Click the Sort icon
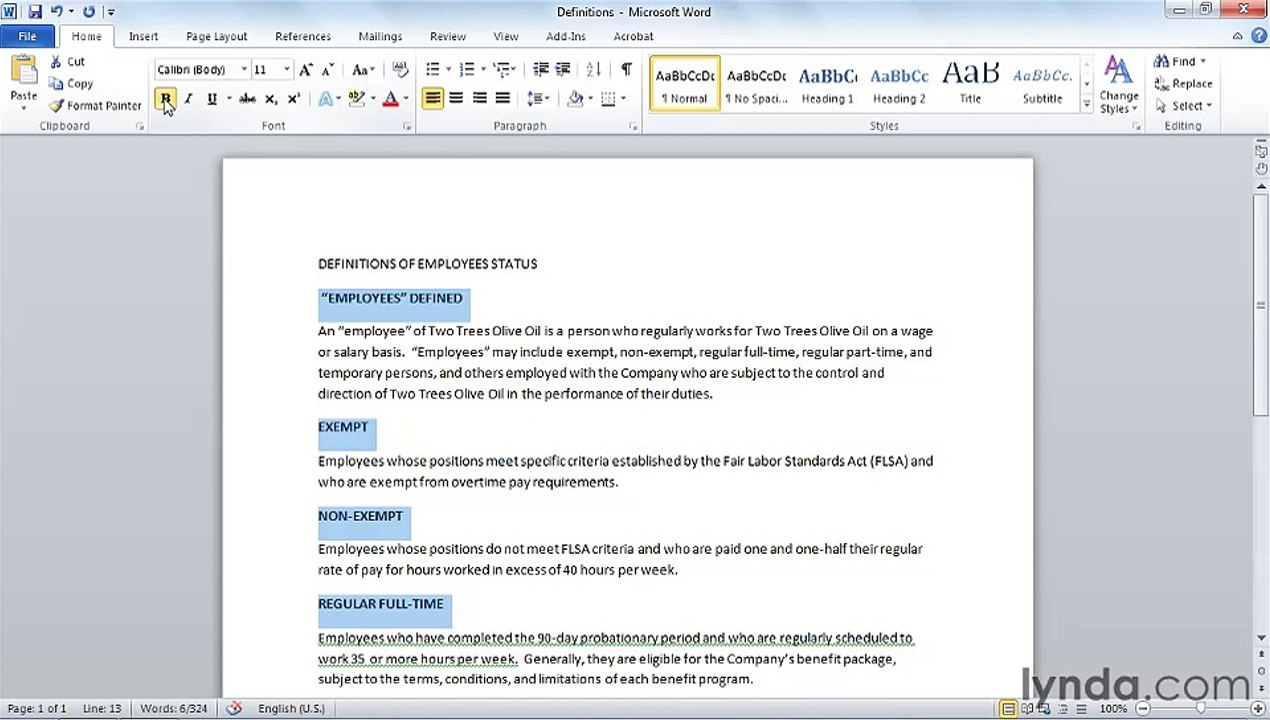 [594, 69]
